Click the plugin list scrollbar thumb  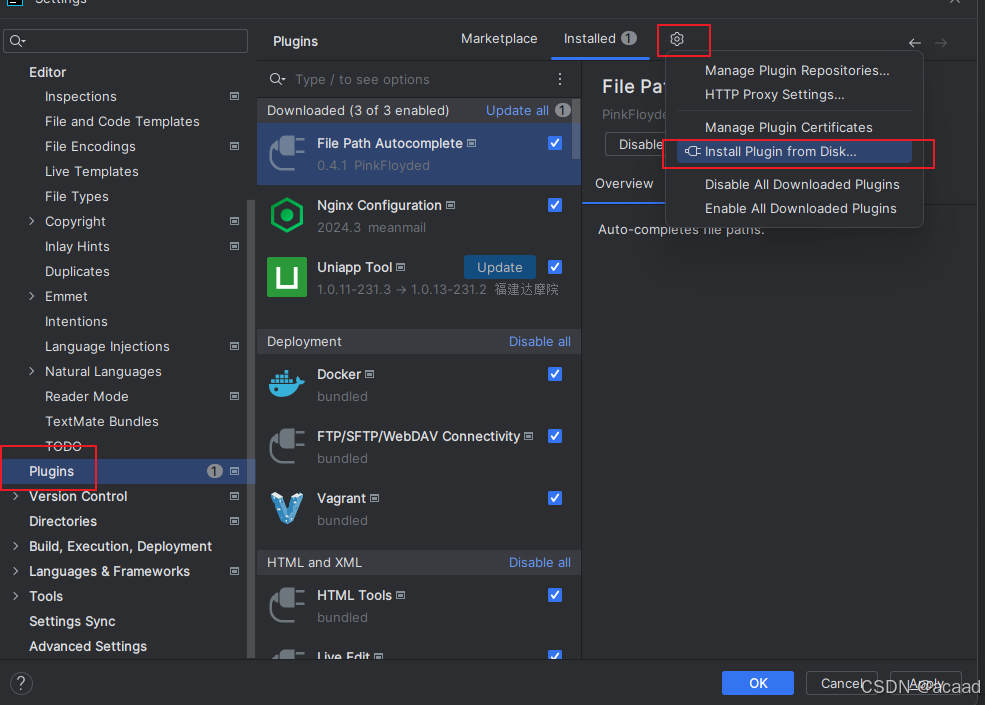pos(576,129)
